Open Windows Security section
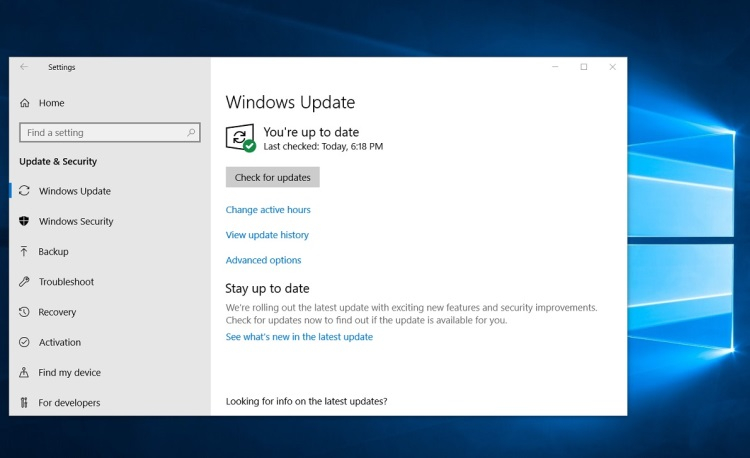The image size is (750, 458). [76, 221]
